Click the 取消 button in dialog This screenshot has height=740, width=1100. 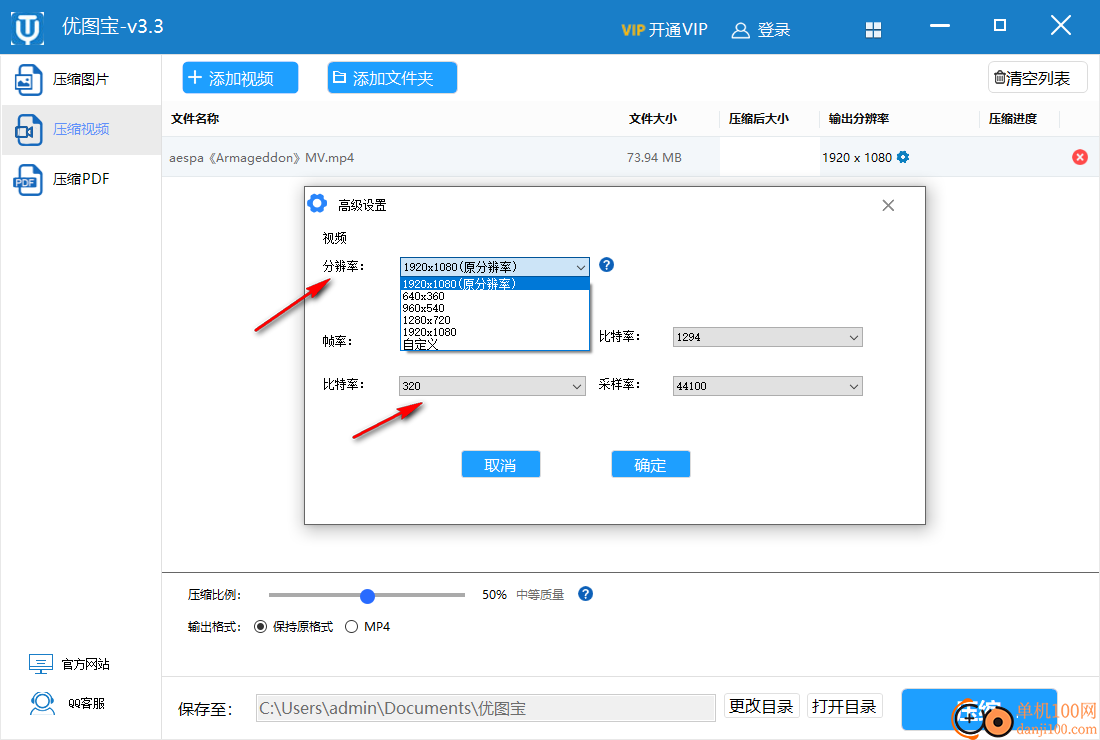tap(501, 464)
